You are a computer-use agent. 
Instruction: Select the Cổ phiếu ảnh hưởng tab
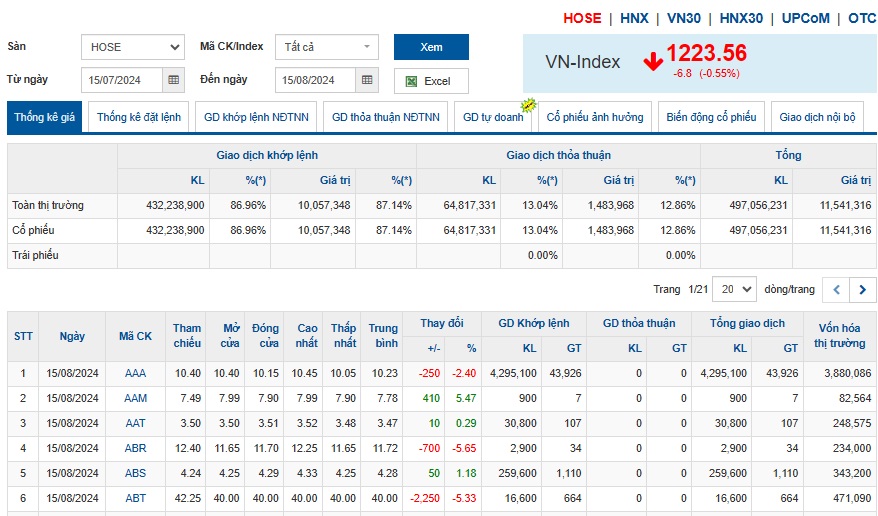(x=595, y=117)
